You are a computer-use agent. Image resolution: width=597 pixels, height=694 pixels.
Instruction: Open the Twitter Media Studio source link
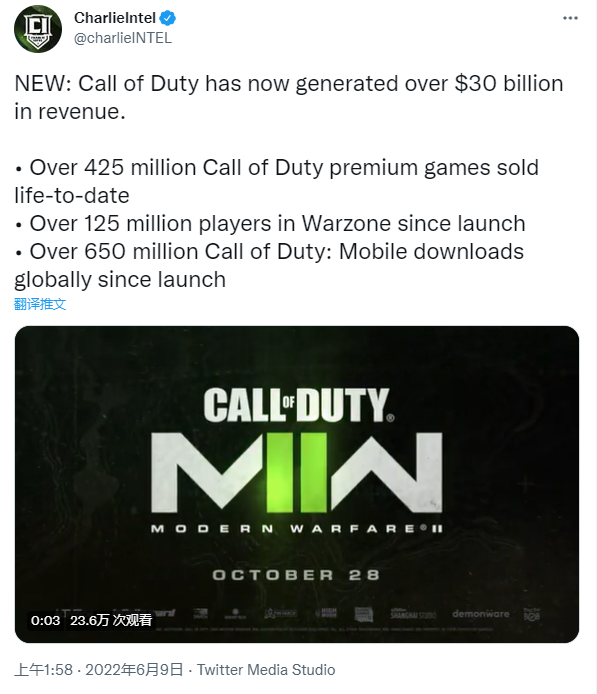coord(266,670)
